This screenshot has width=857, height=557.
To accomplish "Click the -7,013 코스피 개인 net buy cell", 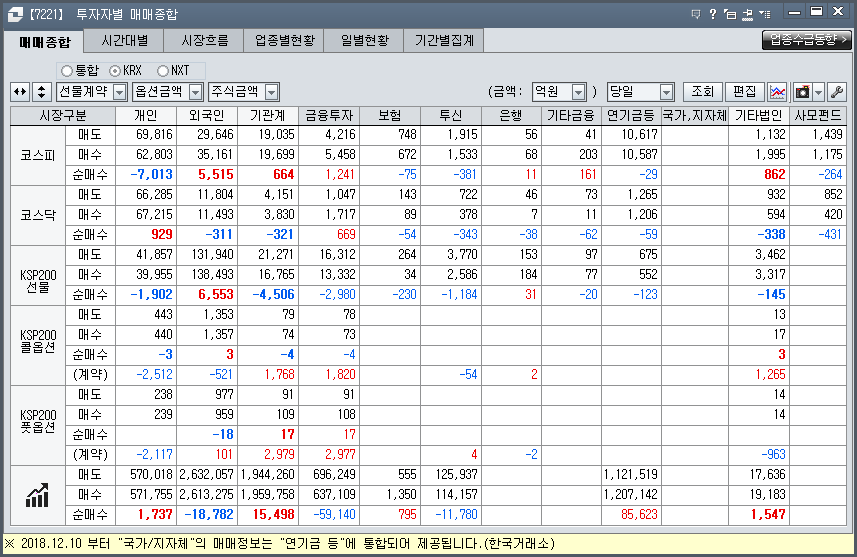I will [146, 175].
